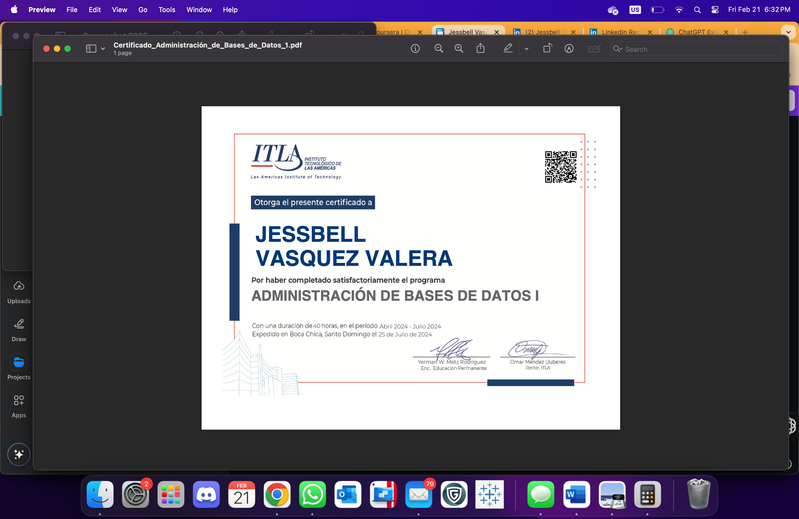Screen dimensions: 799x519
Task: Click the Projects sidebar button
Action: click(x=19, y=368)
